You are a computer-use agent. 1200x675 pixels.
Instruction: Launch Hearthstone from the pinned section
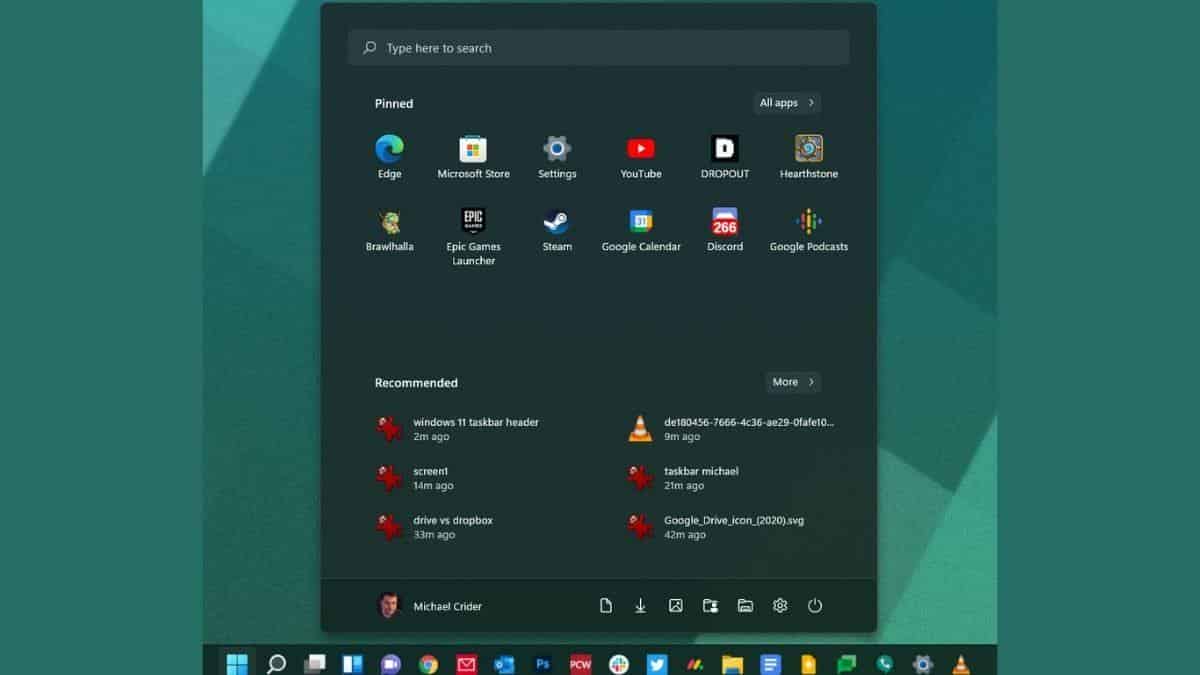click(x=808, y=150)
